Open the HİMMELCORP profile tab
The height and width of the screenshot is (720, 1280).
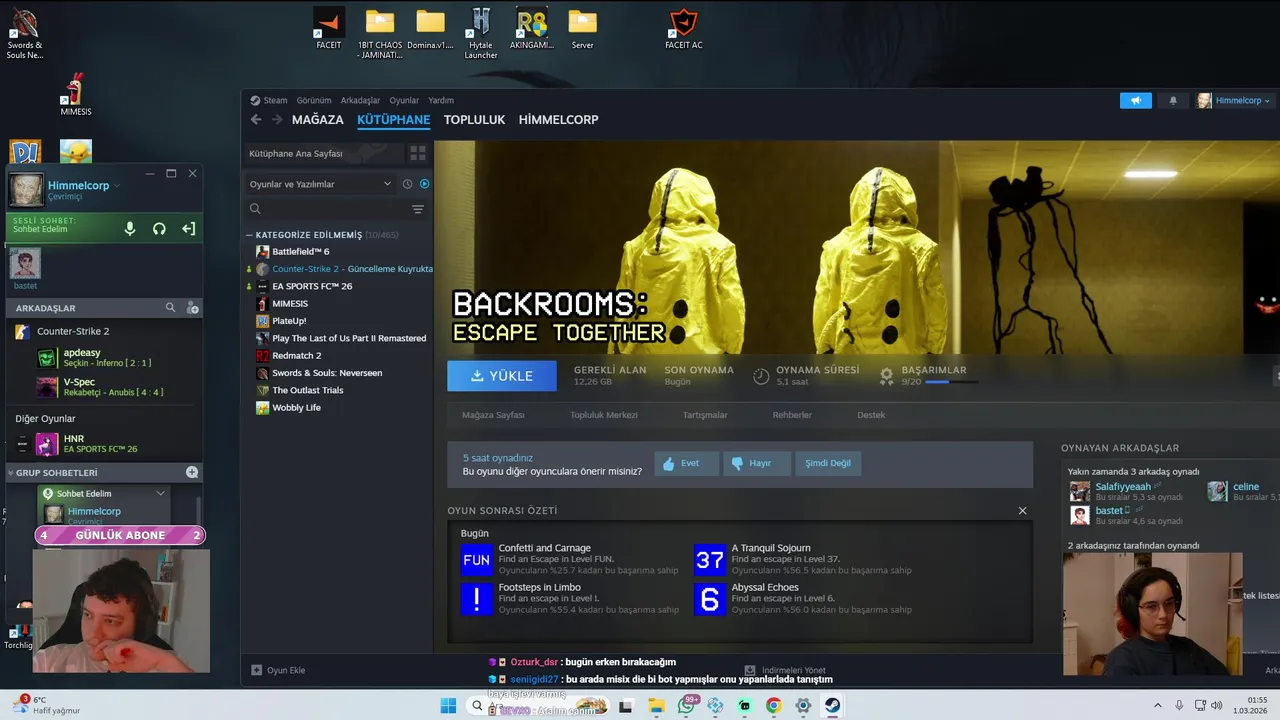[558, 120]
